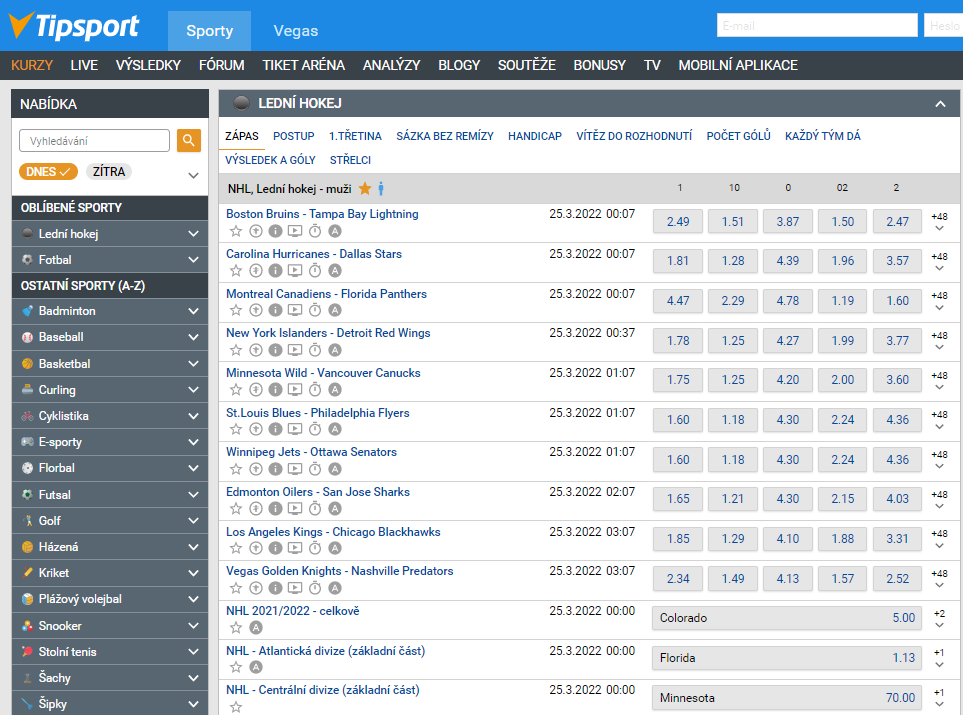This screenshot has height=715, width=963.
Task: Open the POČET GÓLŮ bet tab
Action: (738, 136)
